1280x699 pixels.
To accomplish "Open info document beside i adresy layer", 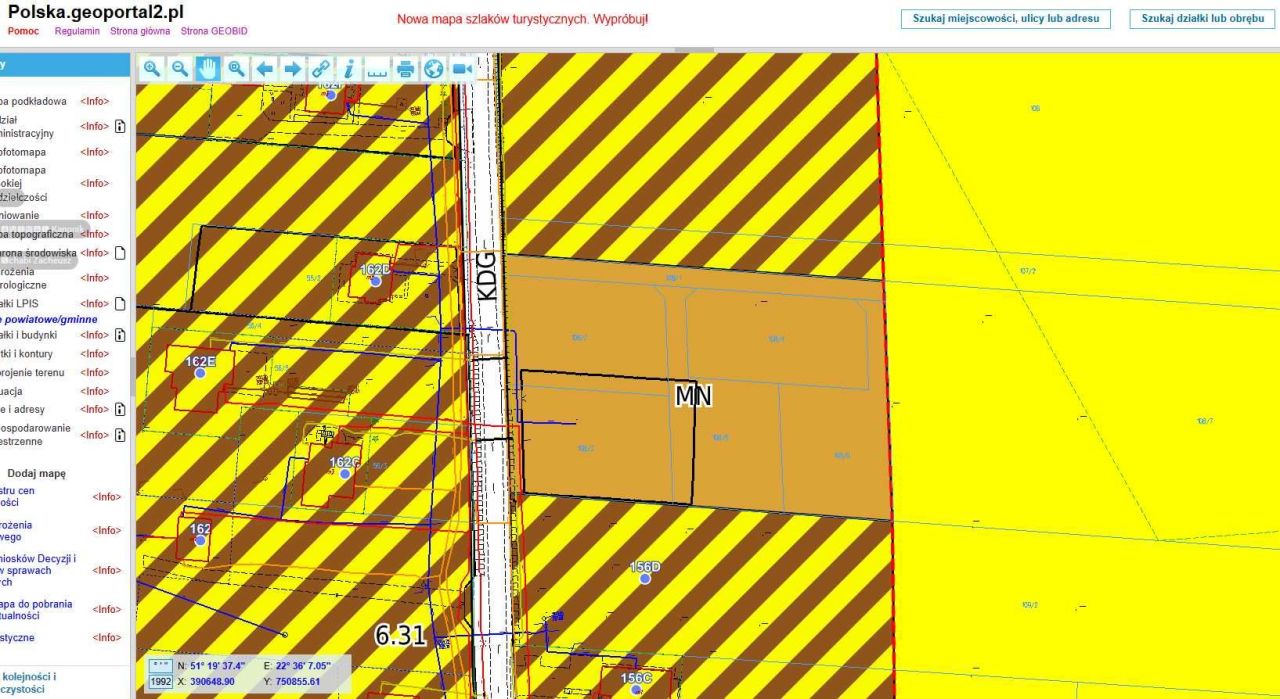I will [120, 409].
